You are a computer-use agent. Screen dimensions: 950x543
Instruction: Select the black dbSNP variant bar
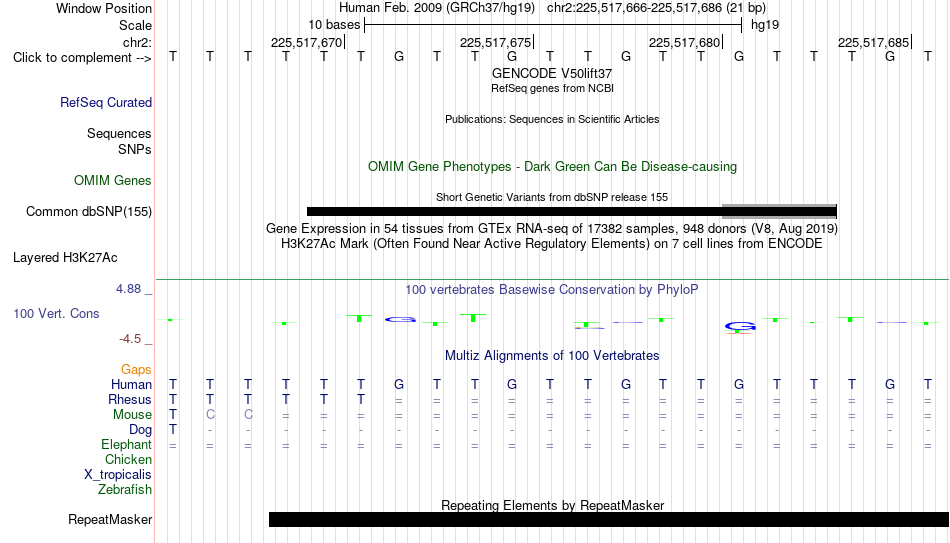pyautogui.click(x=514, y=212)
